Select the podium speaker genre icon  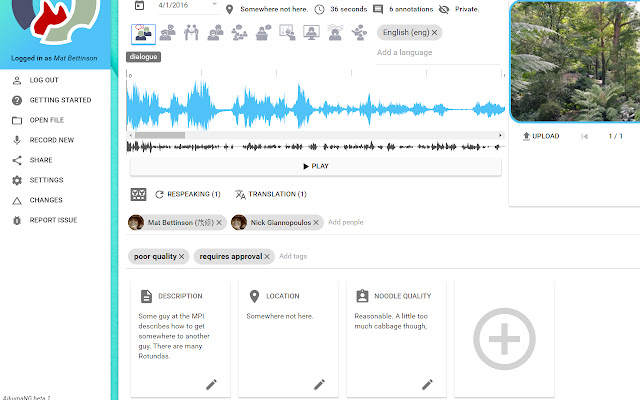tap(263, 33)
